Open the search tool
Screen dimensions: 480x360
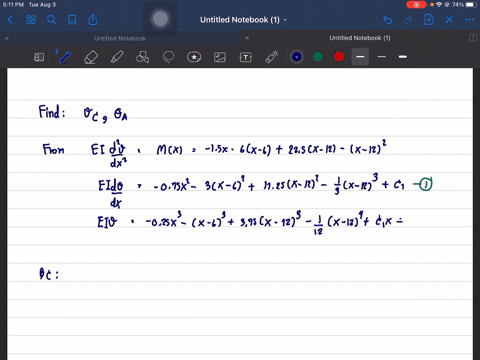(51, 20)
